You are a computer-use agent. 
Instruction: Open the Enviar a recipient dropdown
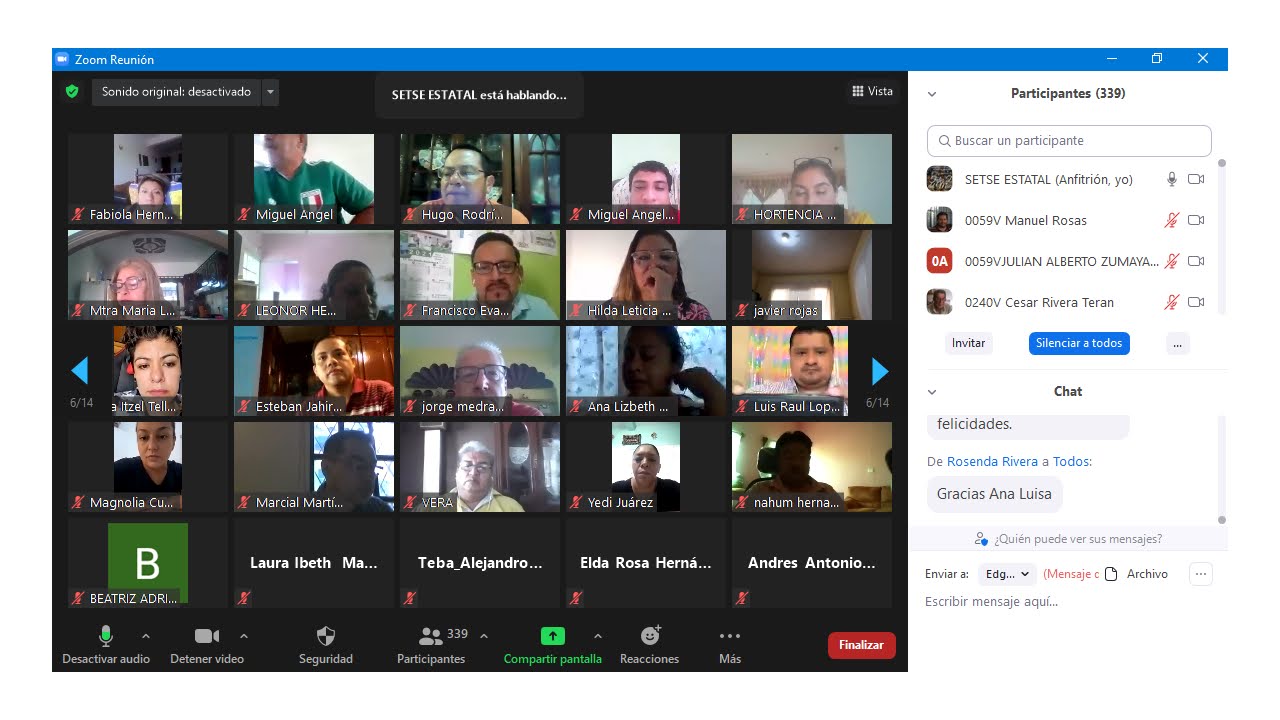point(1008,574)
